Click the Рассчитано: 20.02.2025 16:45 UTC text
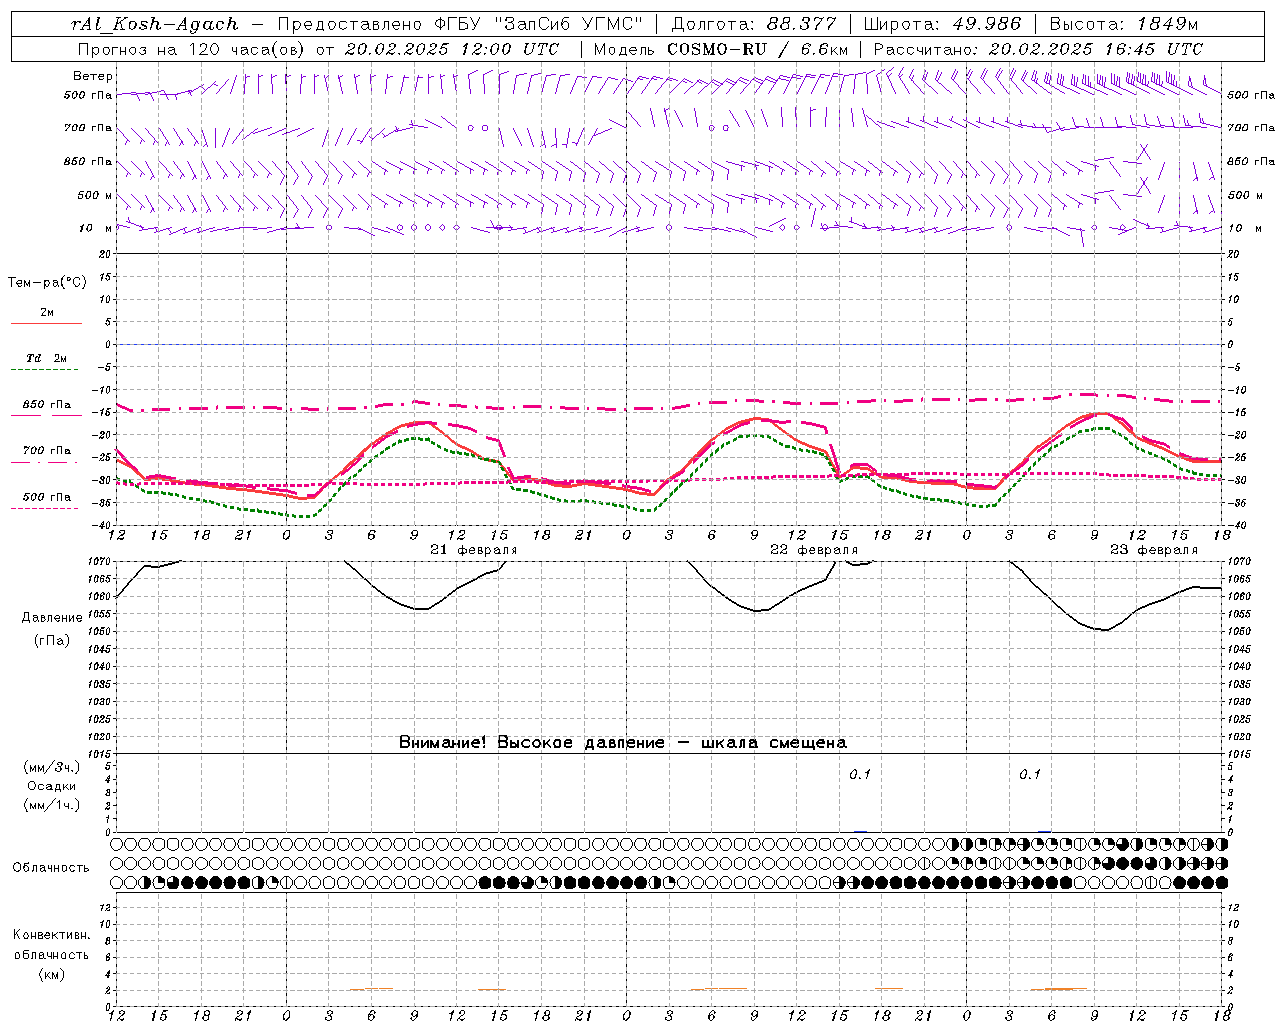Image resolution: width=1280 pixels, height=1024 pixels. point(1038,49)
